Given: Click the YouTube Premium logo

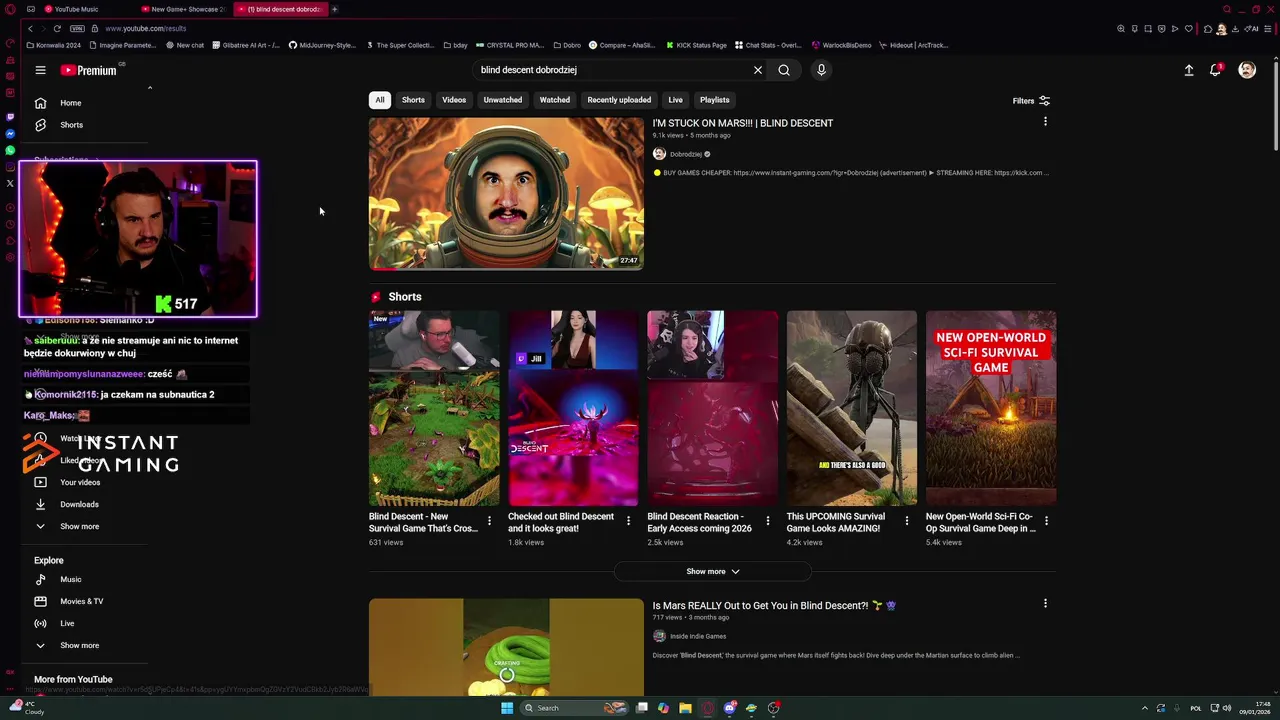Looking at the screenshot, I should (x=89, y=70).
